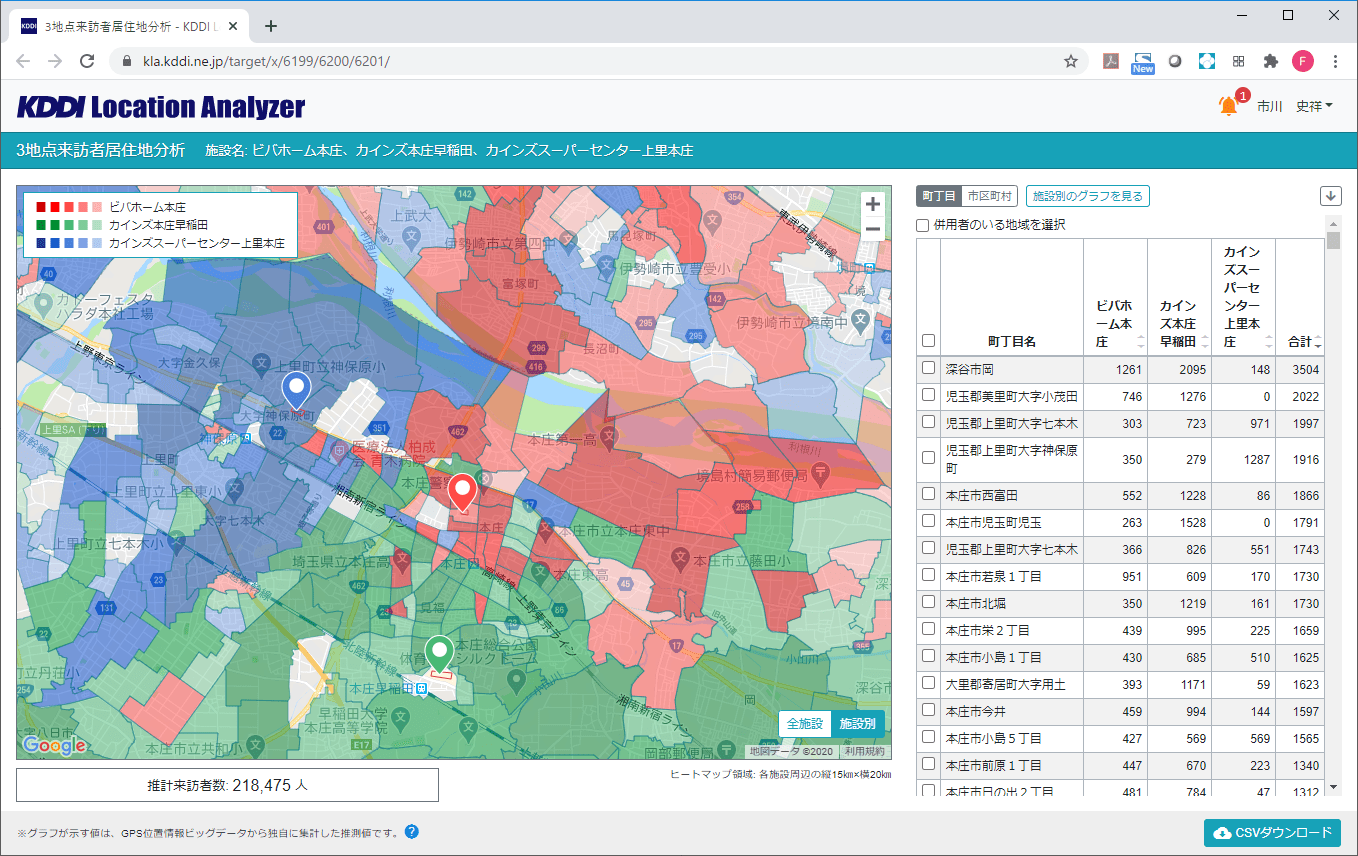The image size is (1358, 856).
Task: Open a new browser tab
Action: point(270,26)
